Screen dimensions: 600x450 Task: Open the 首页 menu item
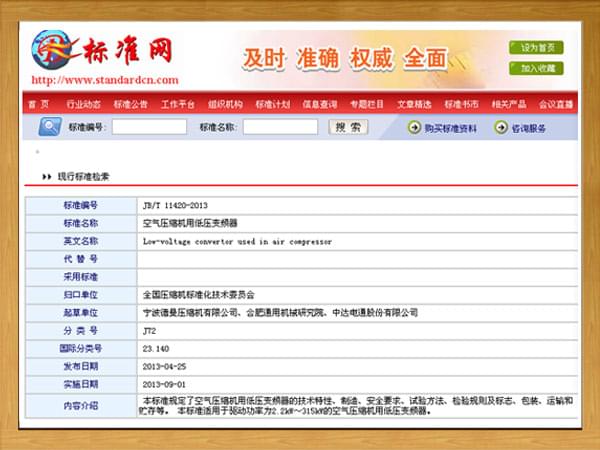click(x=39, y=104)
